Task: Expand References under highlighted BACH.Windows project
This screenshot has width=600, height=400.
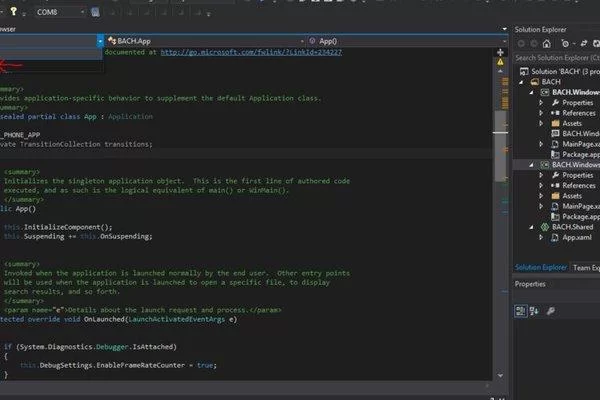Action: [x=541, y=185]
